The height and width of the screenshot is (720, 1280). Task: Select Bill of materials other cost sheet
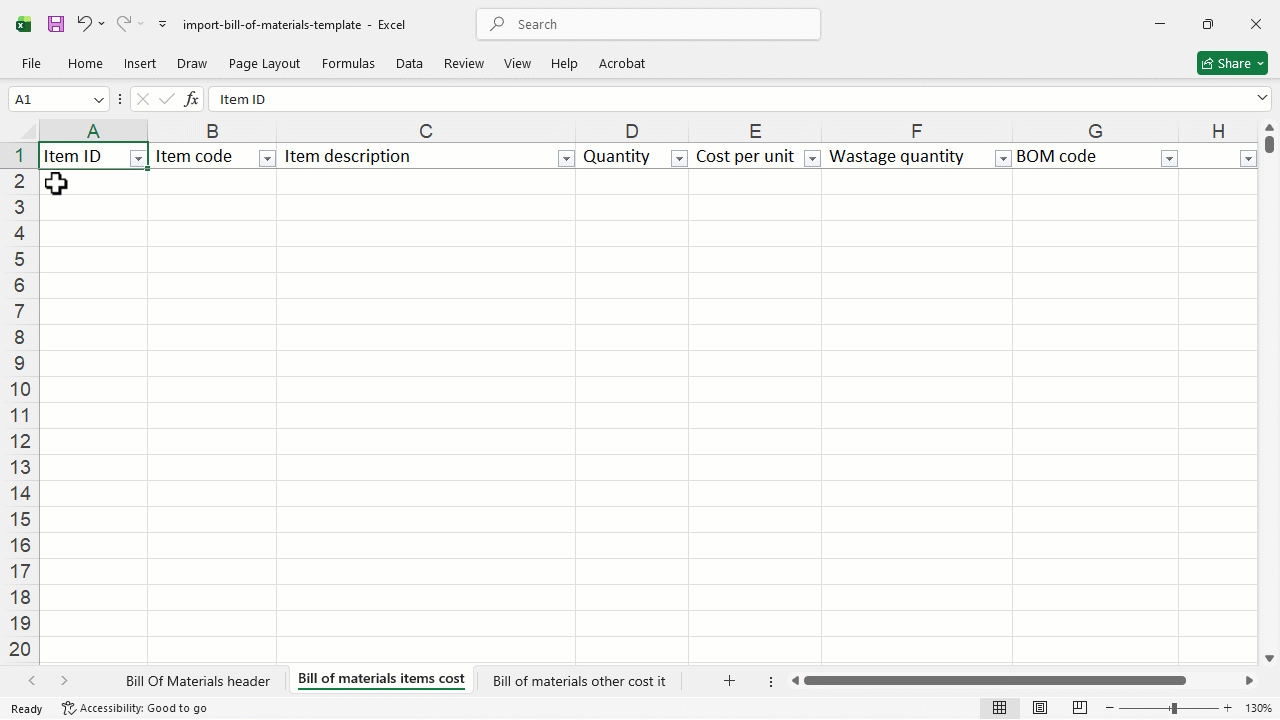click(579, 681)
